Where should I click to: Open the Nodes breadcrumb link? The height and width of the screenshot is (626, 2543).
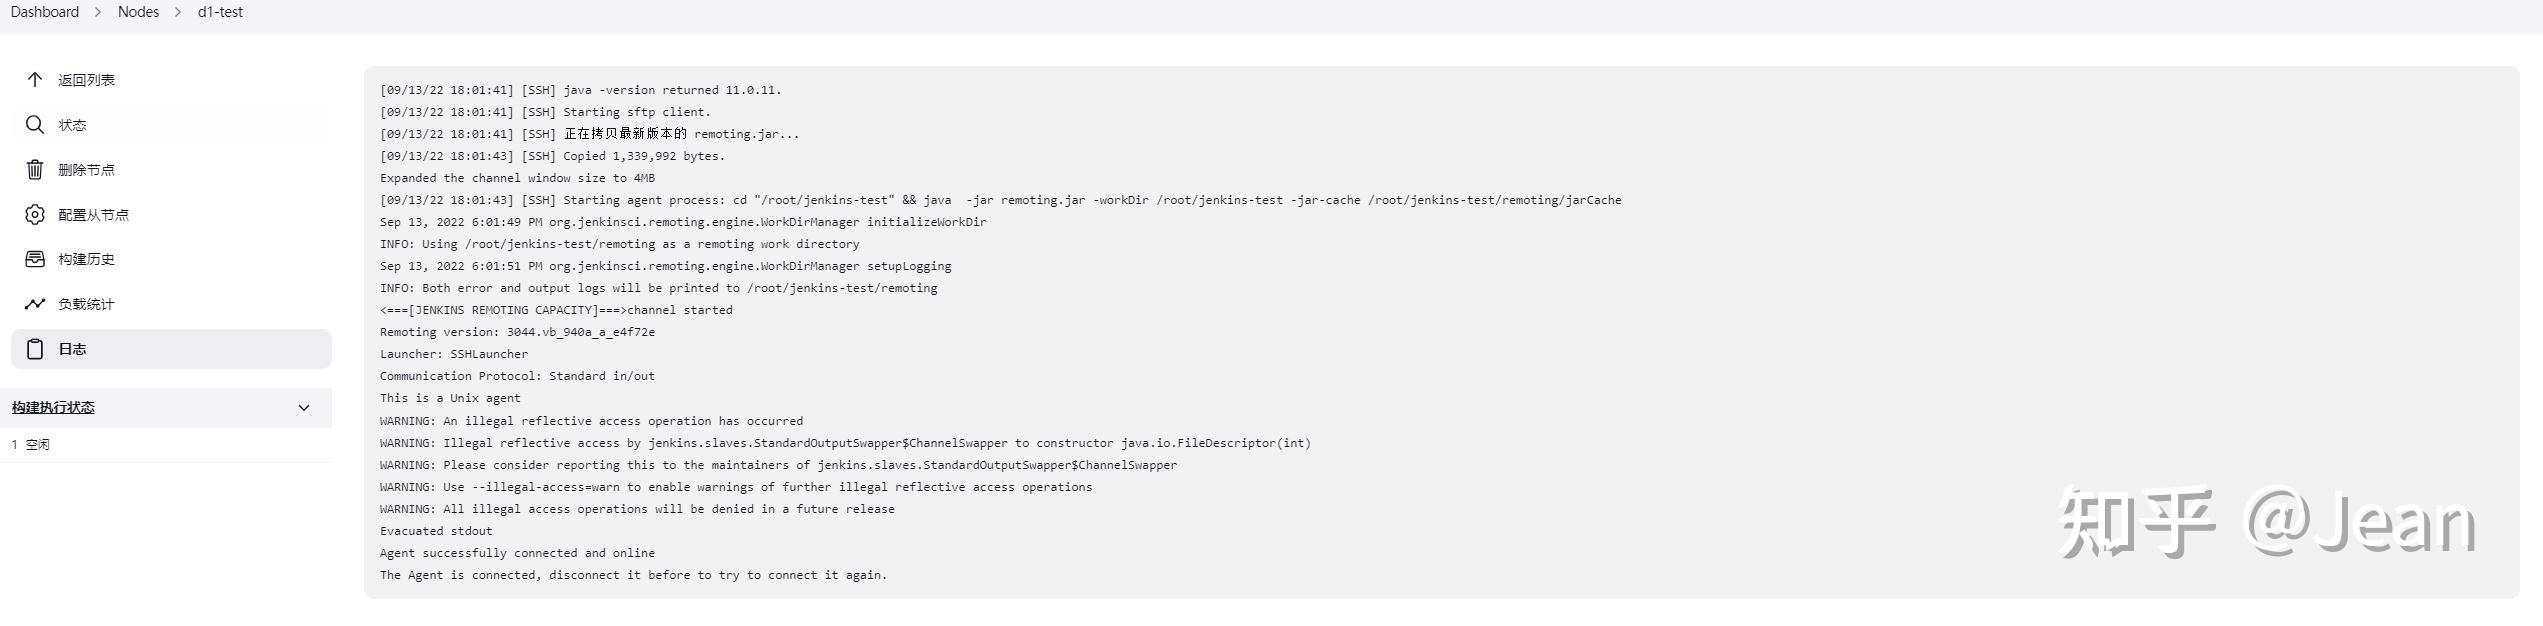point(138,12)
